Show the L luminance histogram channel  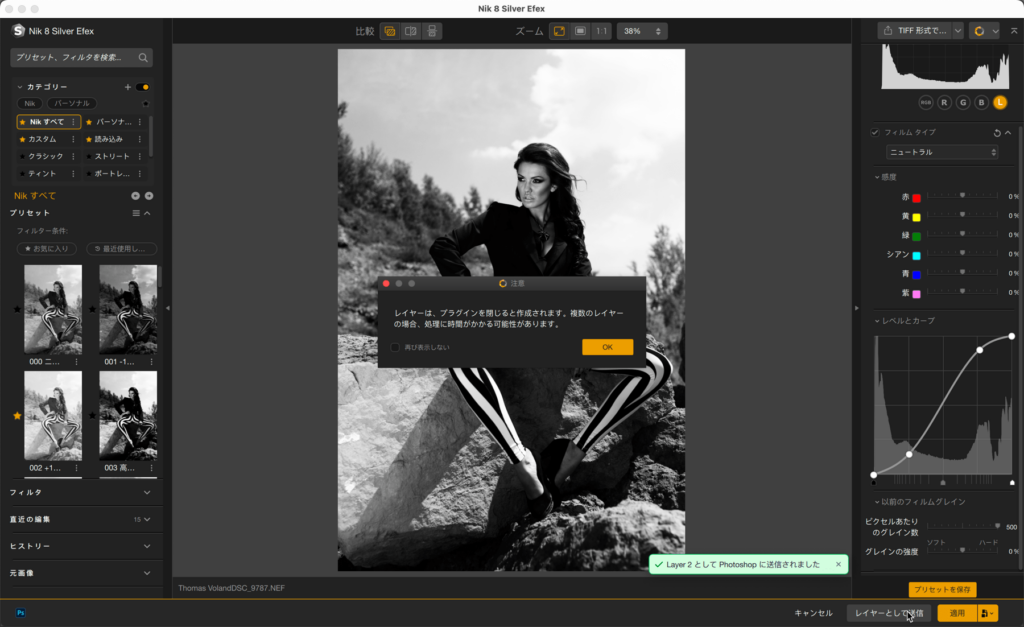pyautogui.click(x=1000, y=103)
